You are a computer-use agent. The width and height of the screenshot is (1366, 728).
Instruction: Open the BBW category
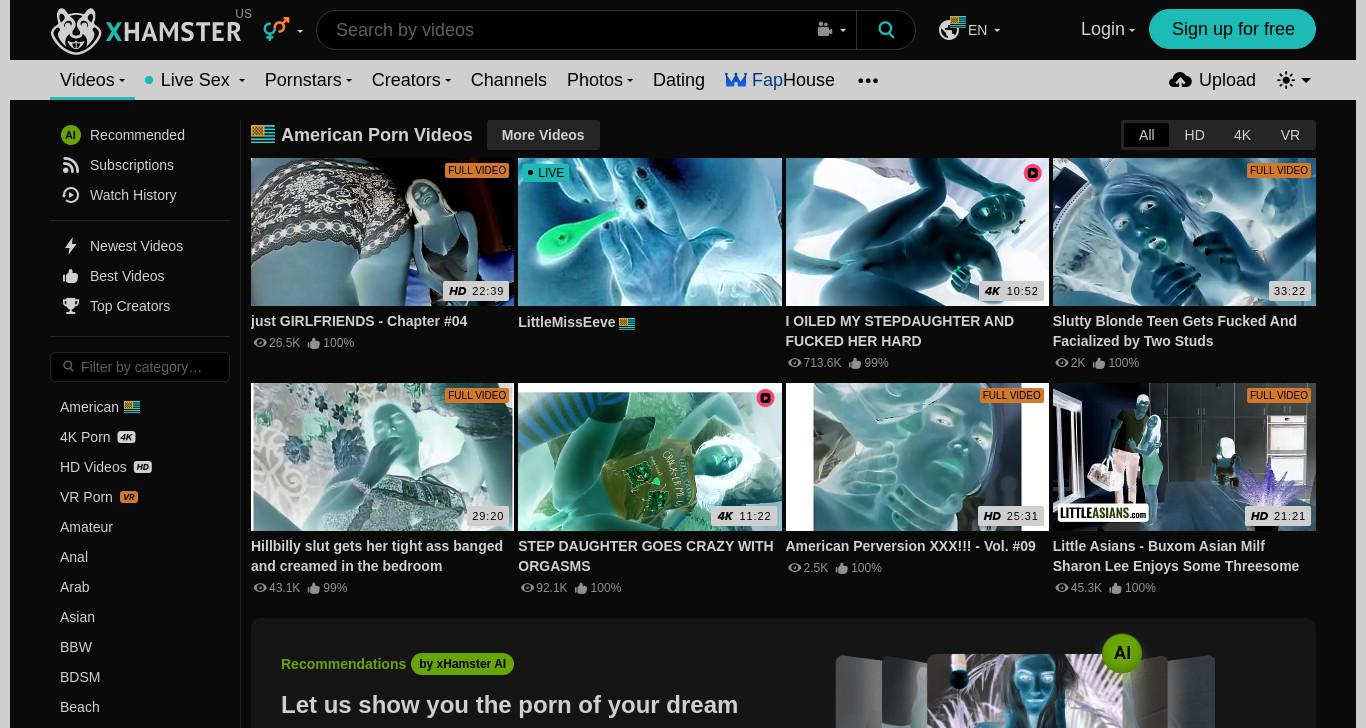coord(76,647)
